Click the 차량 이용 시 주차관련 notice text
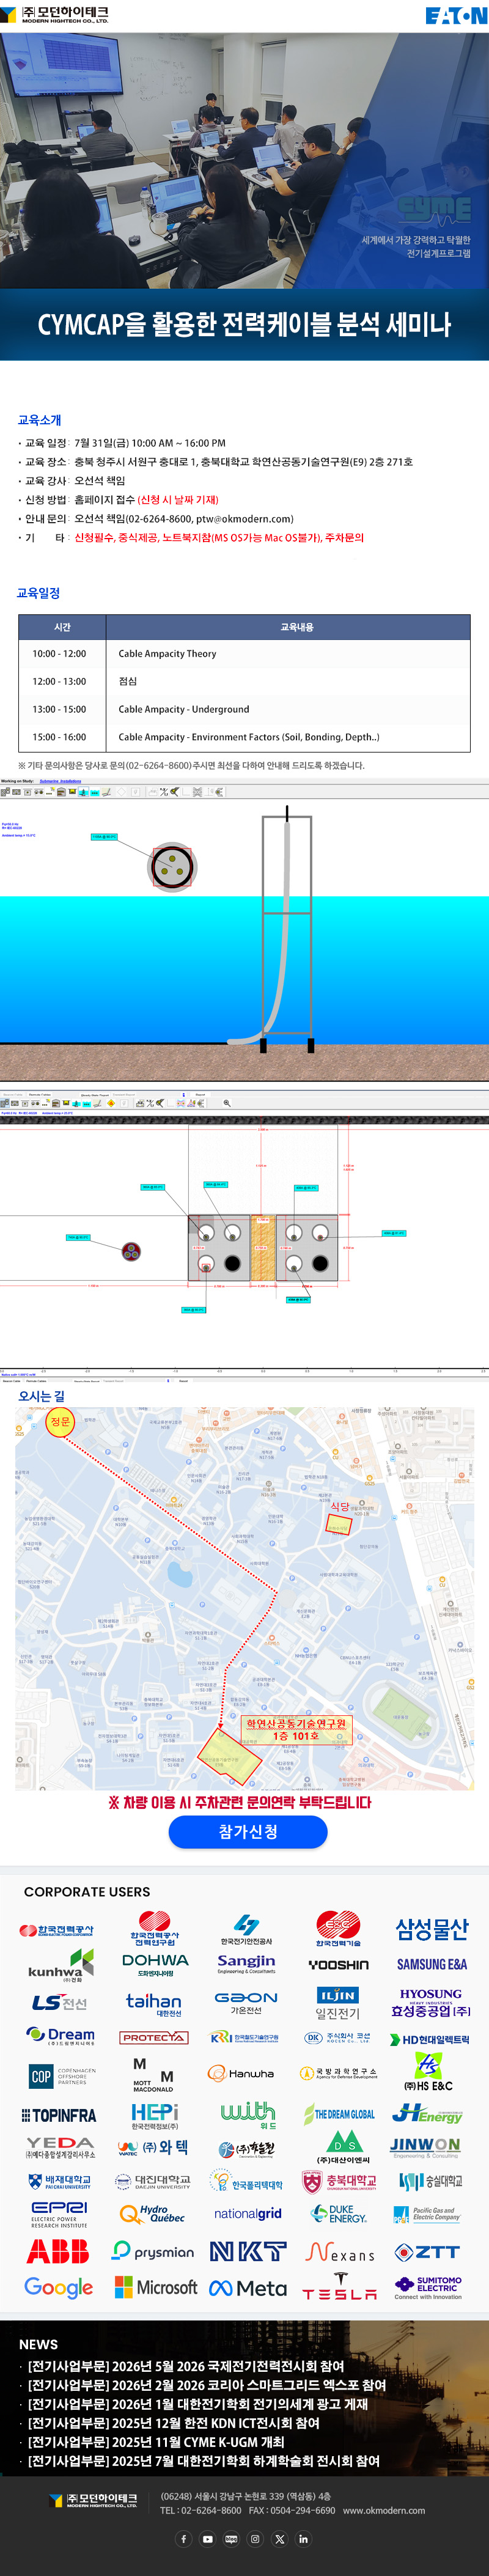This screenshot has height=2576, width=489. pyautogui.click(x=239, y=1802)
